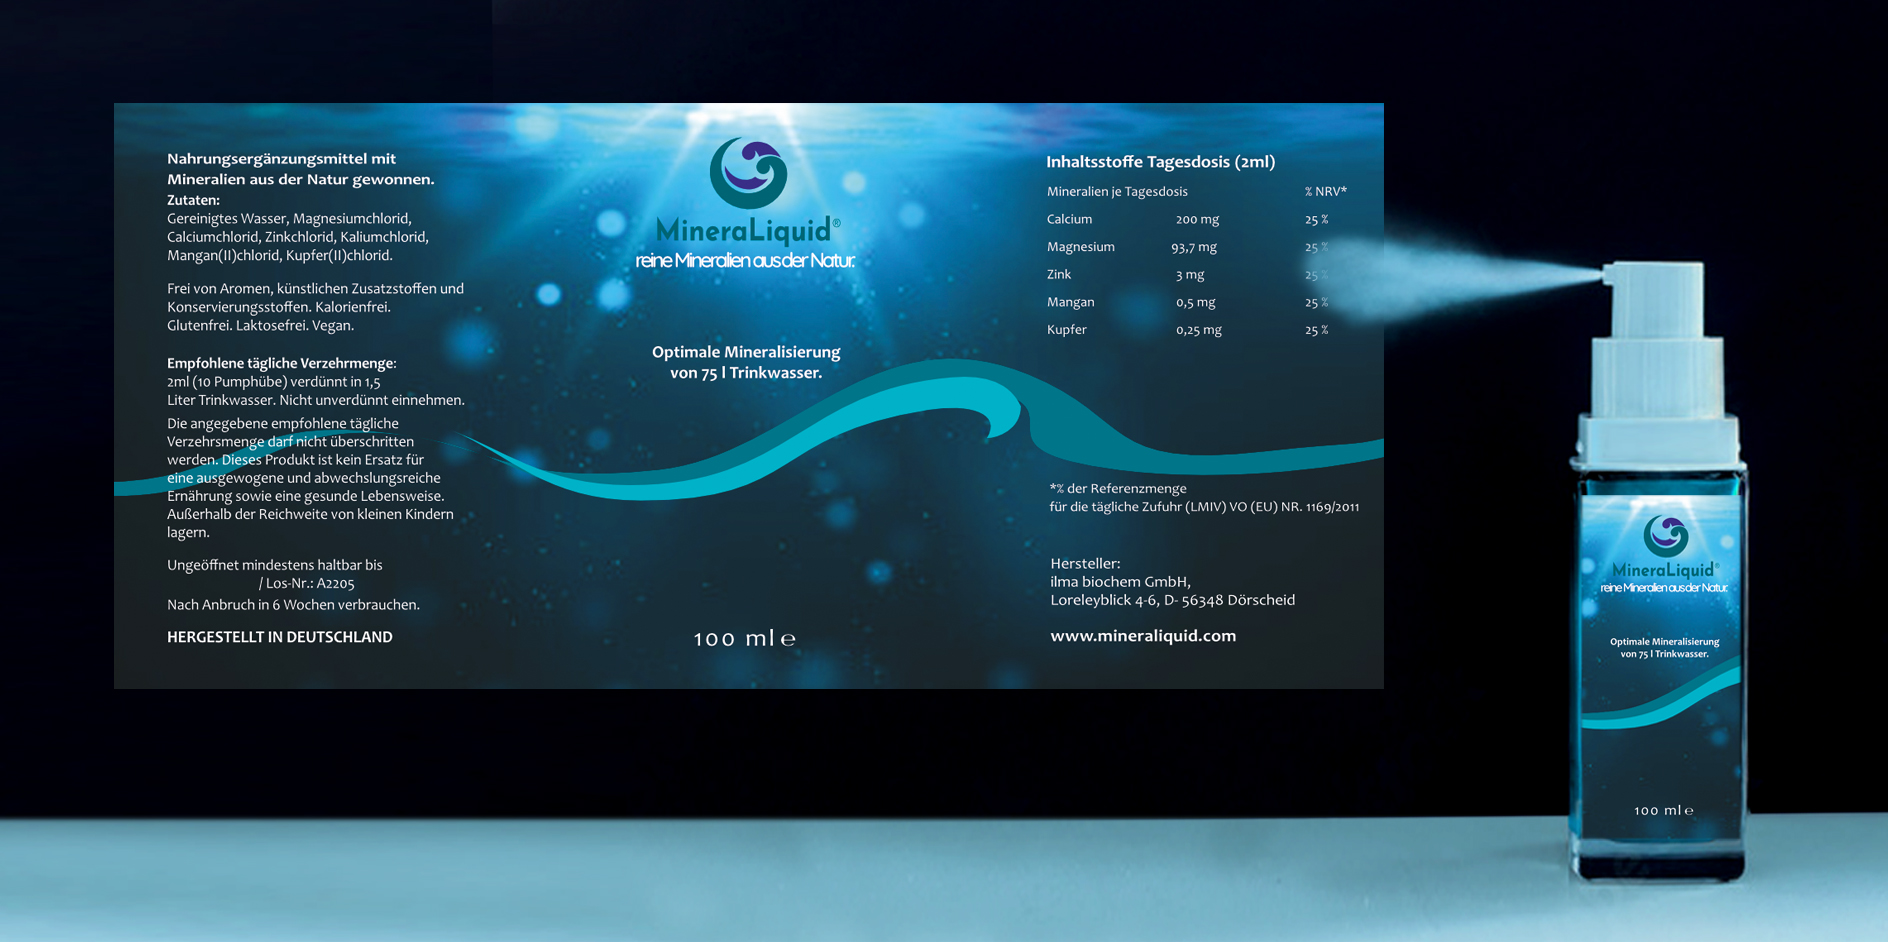Click the 'Inhaltsstoffe Tagesdosis (2ml)' heading

coord(1160,162)
